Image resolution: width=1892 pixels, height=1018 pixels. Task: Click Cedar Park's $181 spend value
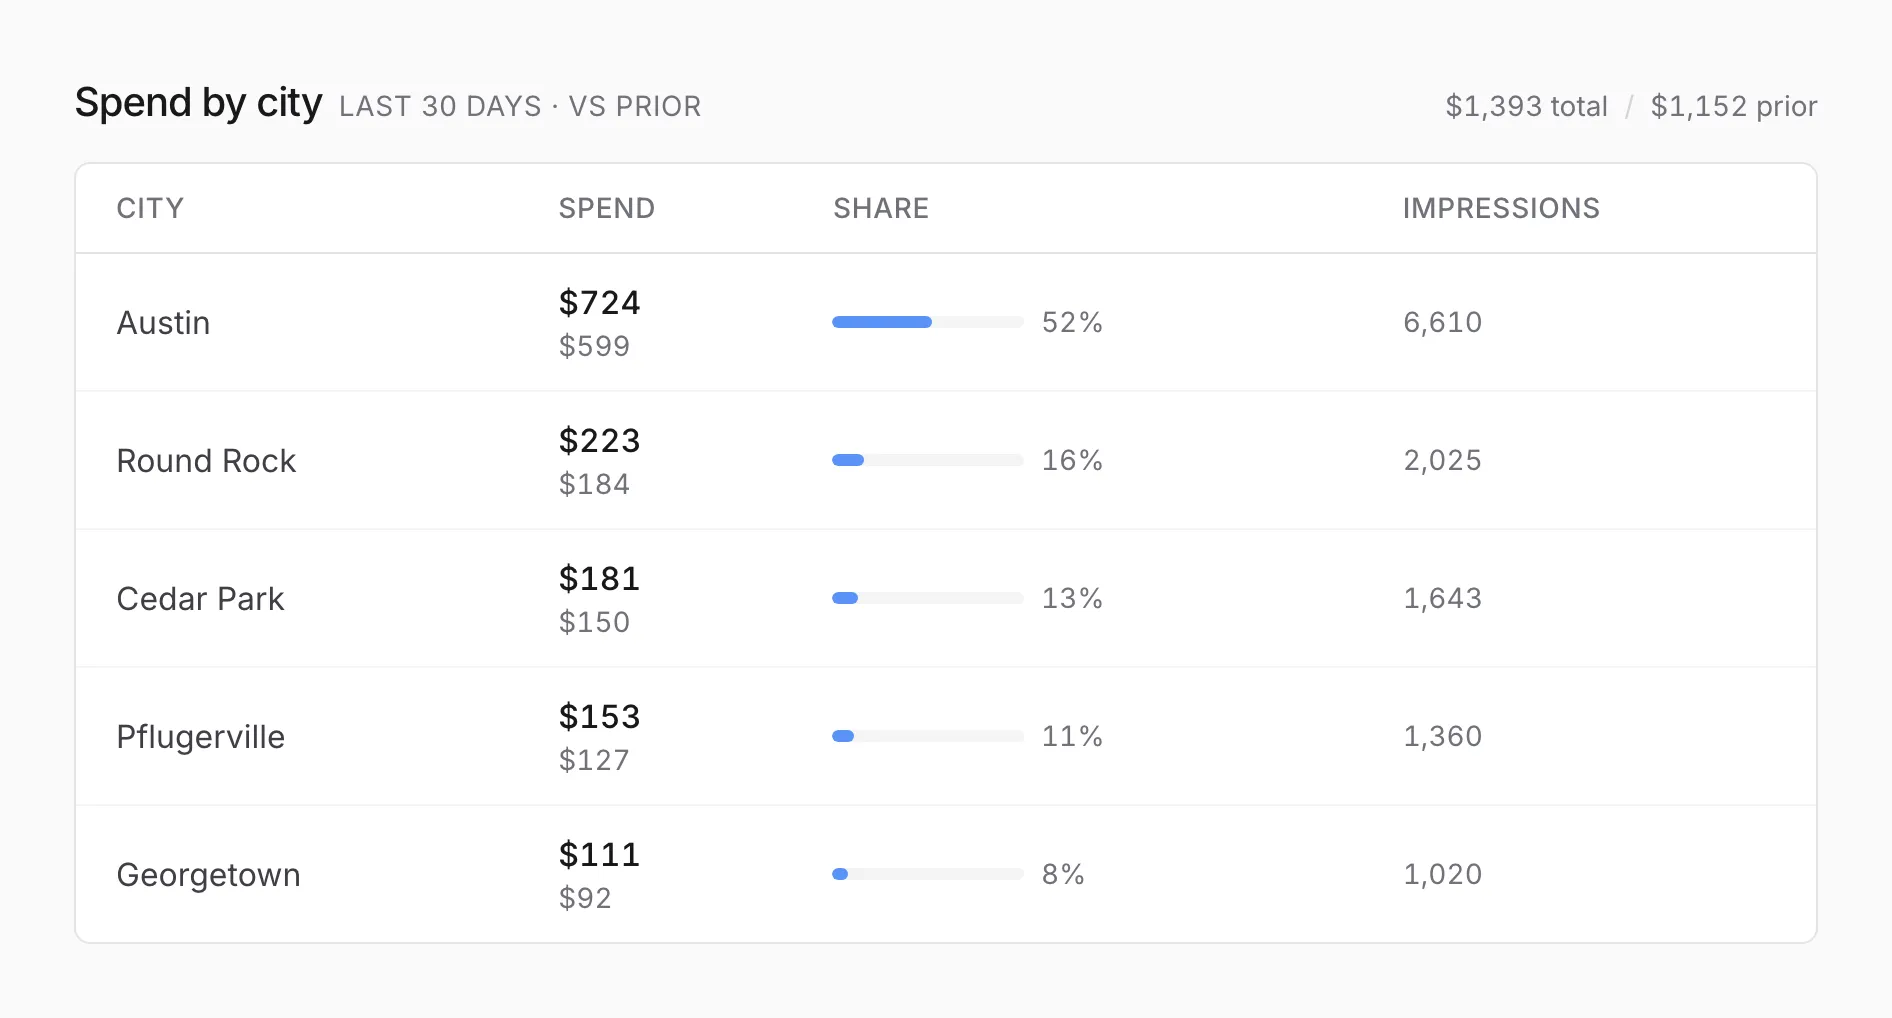(x=599, y=578)
